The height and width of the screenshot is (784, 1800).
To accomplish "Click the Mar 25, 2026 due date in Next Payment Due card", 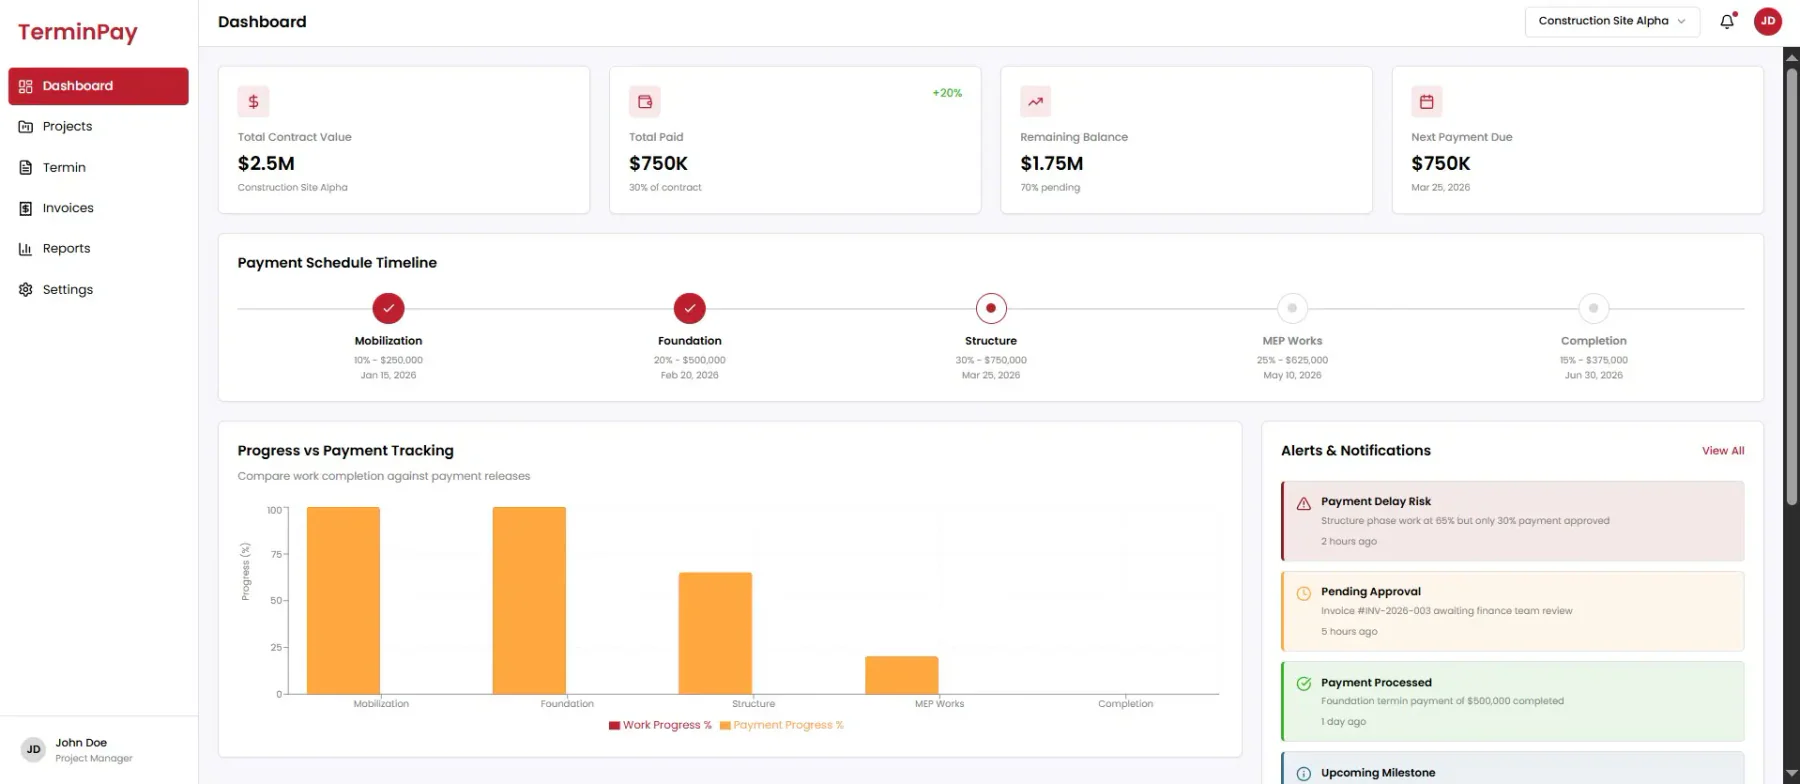I will point(1441,188).
